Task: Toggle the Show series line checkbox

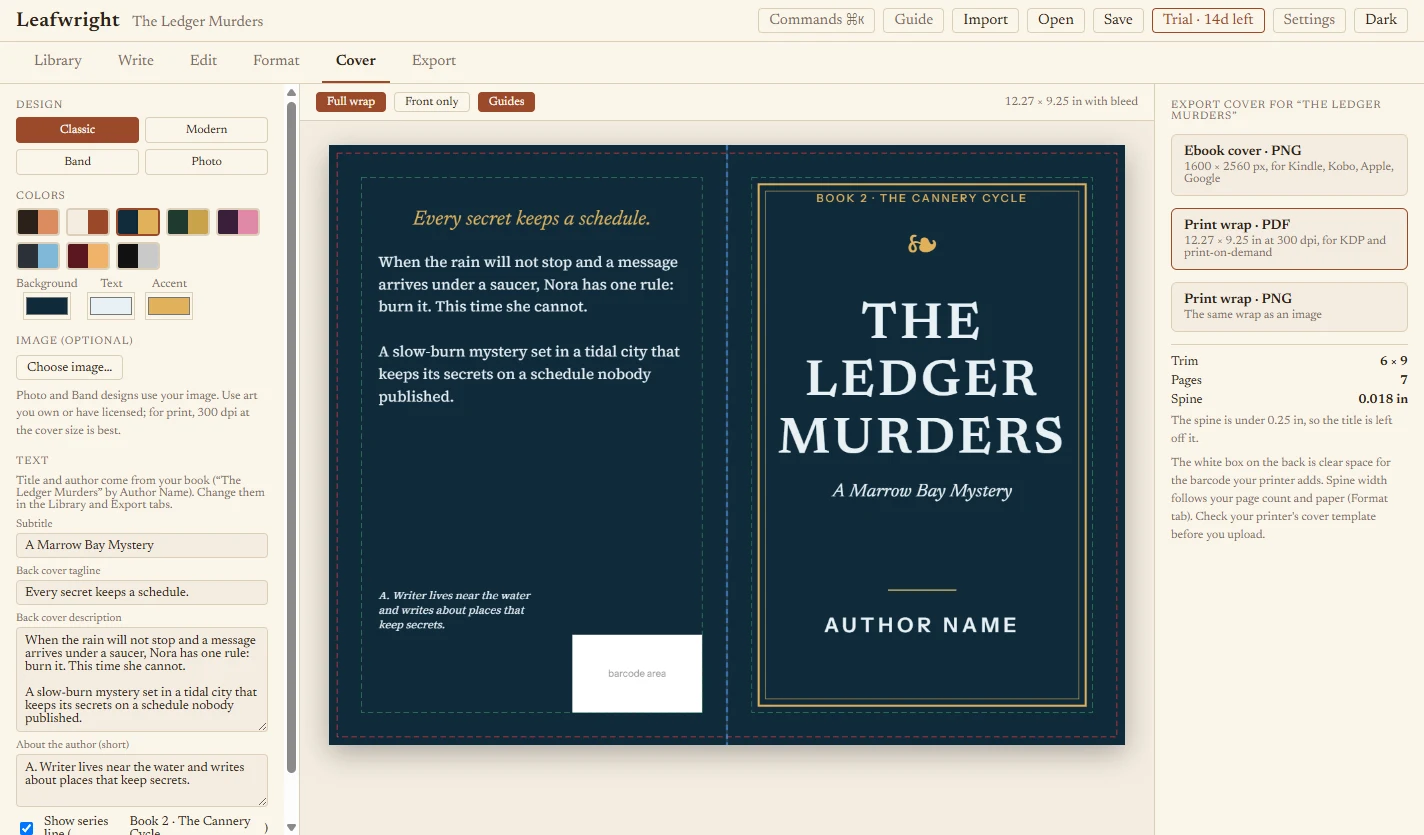Action: [27, 828]
